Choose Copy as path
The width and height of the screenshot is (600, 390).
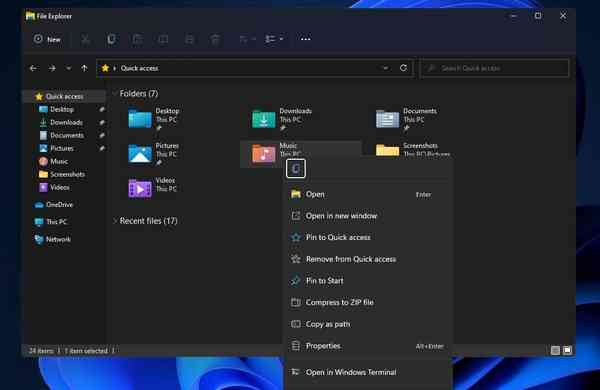coord(368,324)
